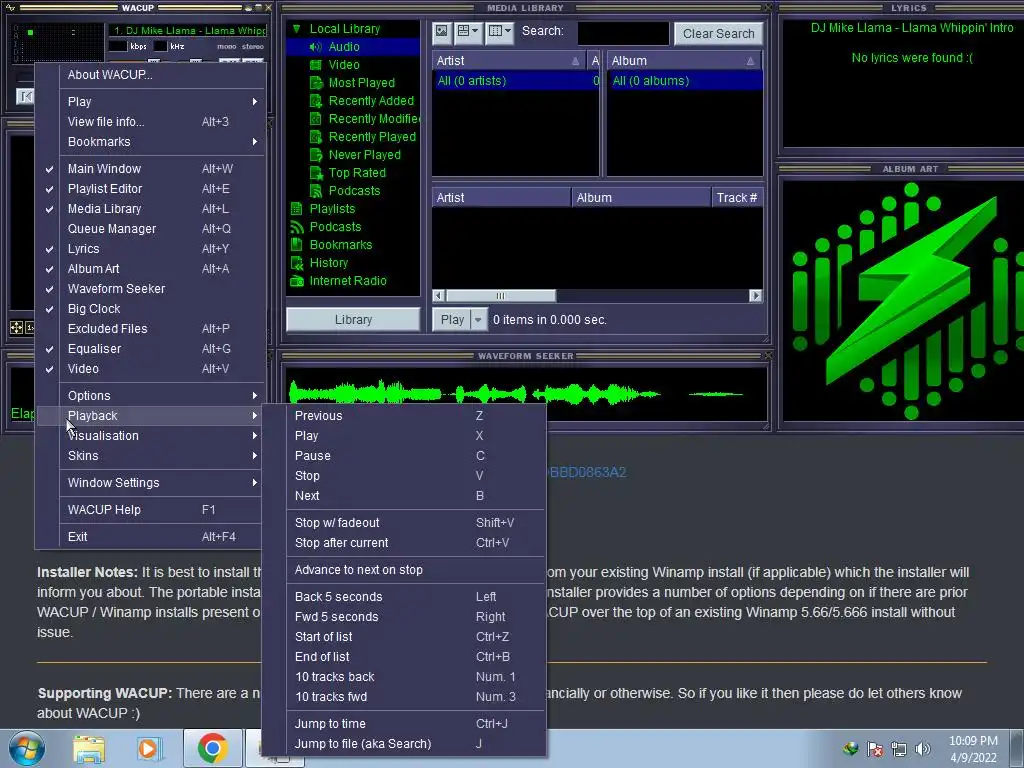The width and height of the screenshot is (1024, 768).
Task: Expand the Play submenu
Action: (151, 102)
